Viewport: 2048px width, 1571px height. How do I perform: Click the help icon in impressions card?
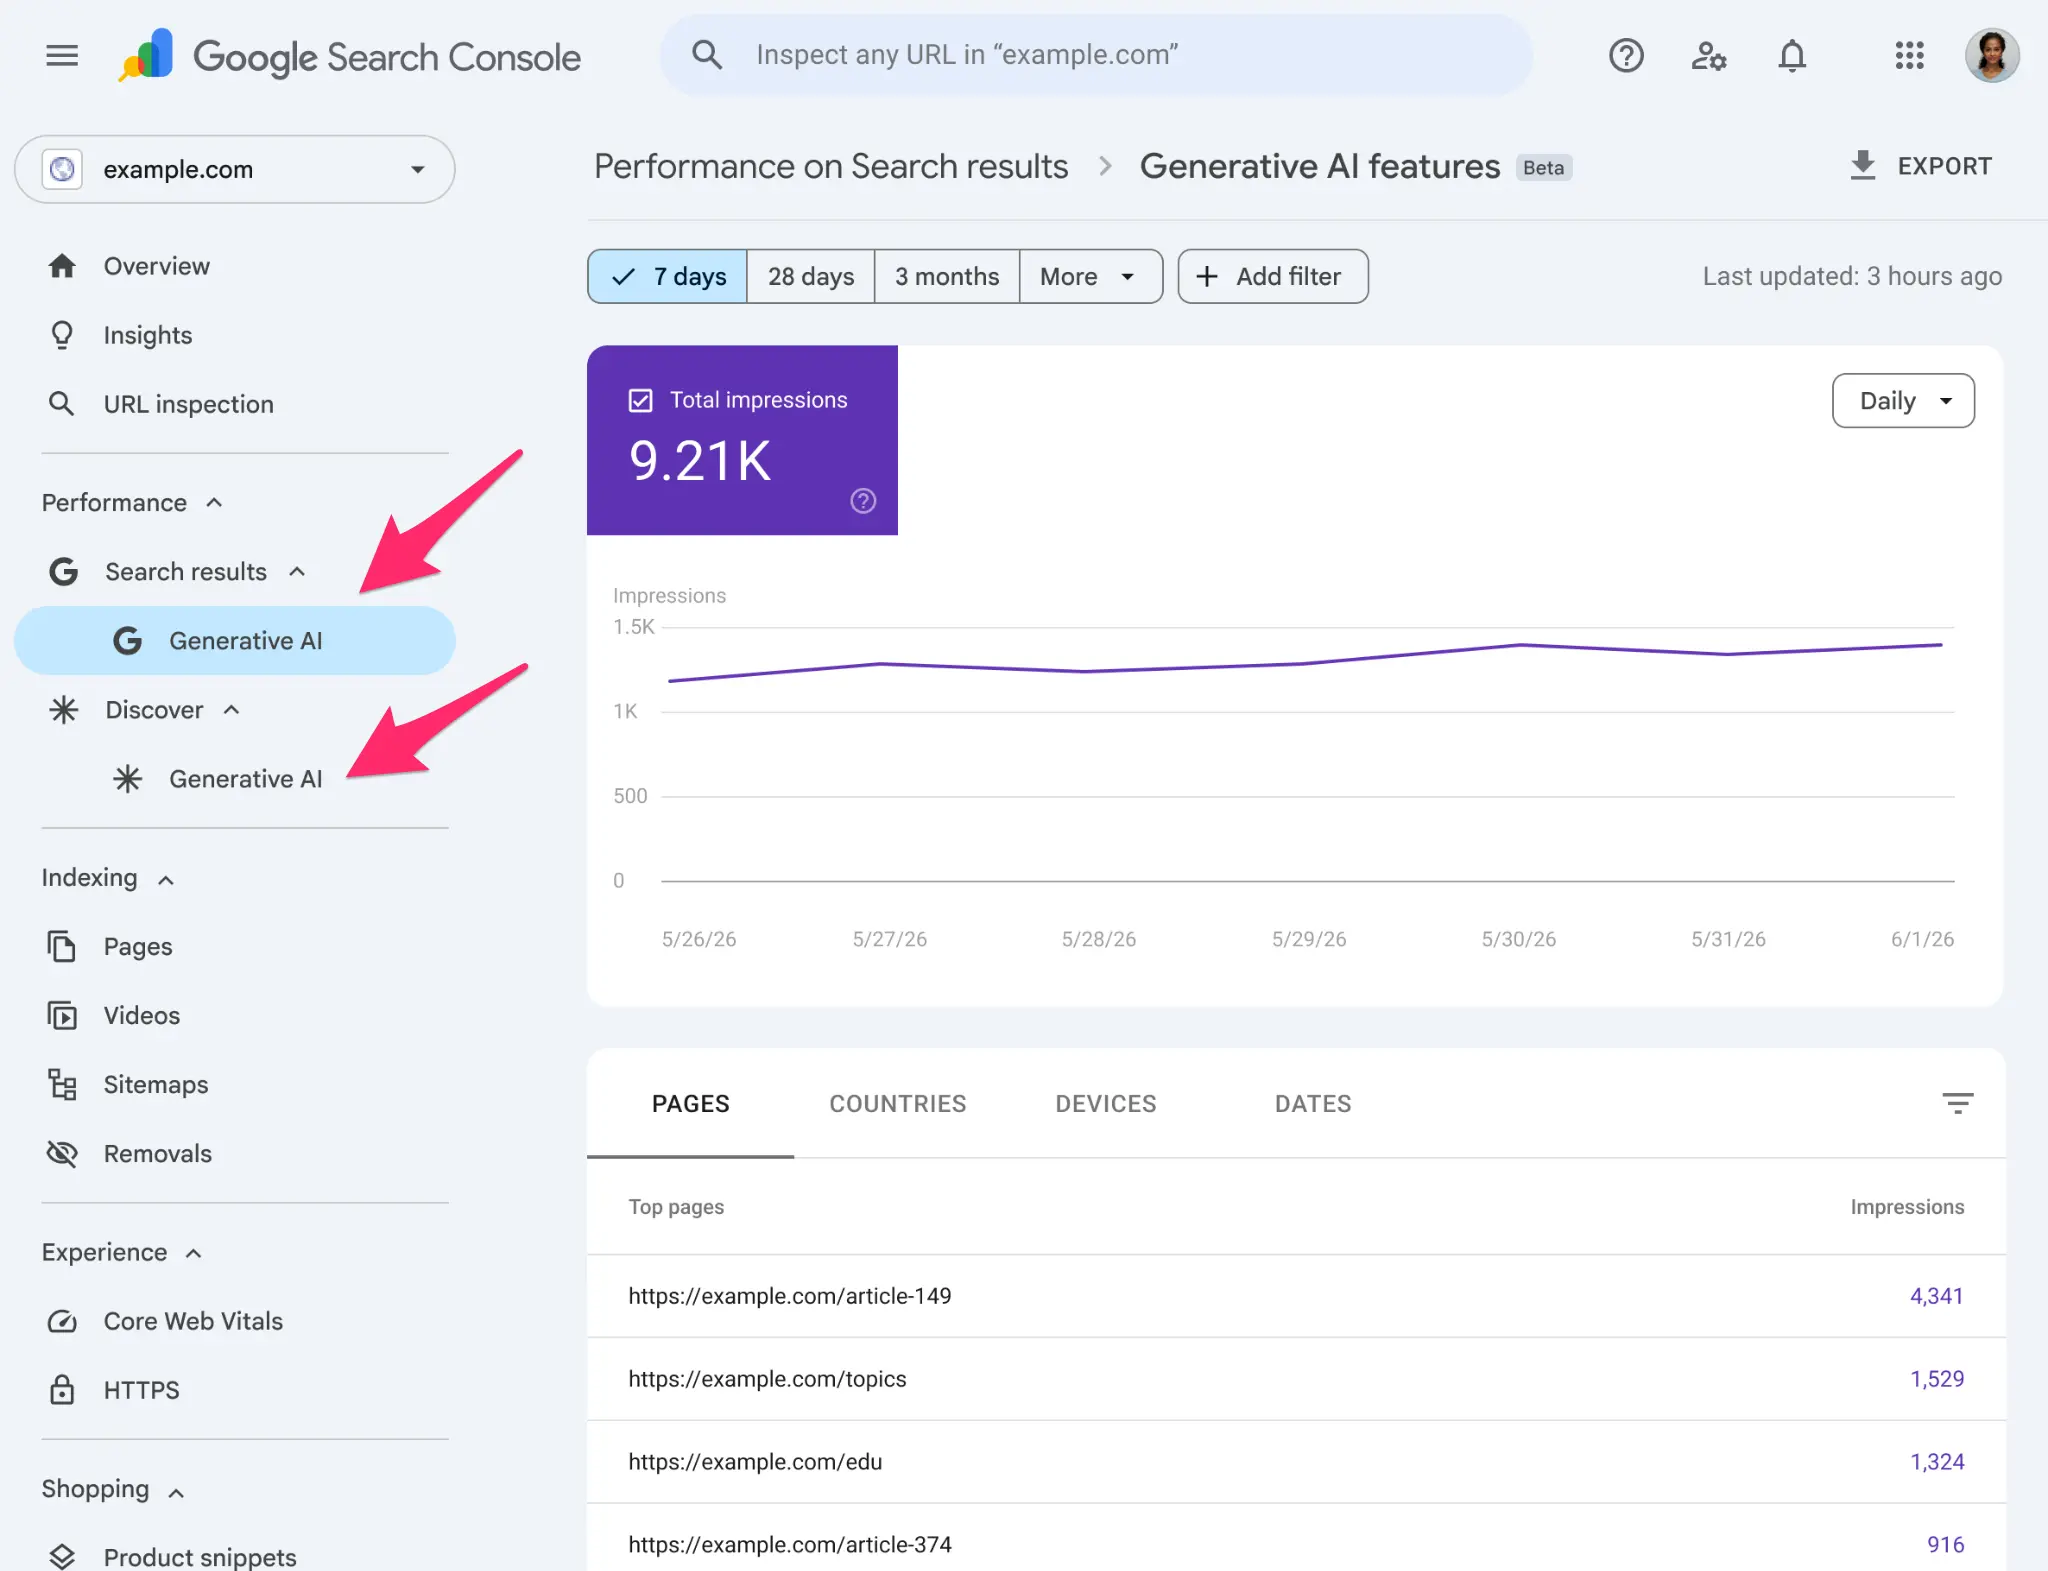[863, 500]
